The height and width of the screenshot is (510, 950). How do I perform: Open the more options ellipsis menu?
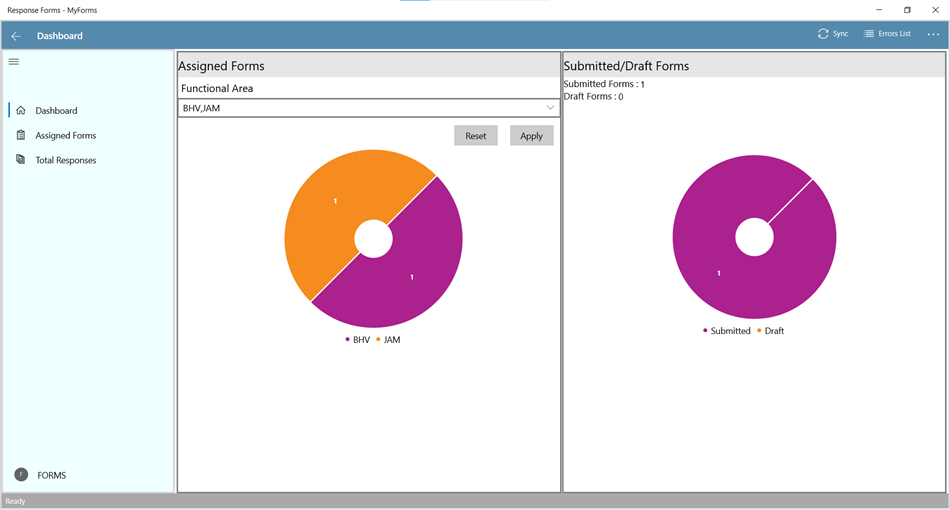coord(933,35)
